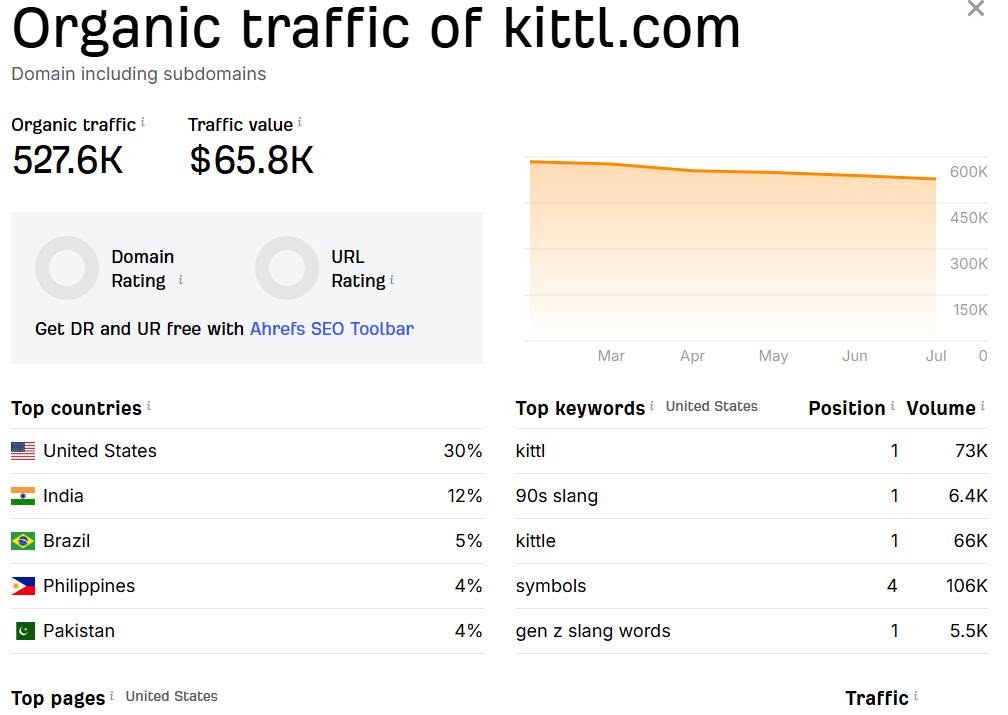Close the organic traffic panel

[975, 8]
